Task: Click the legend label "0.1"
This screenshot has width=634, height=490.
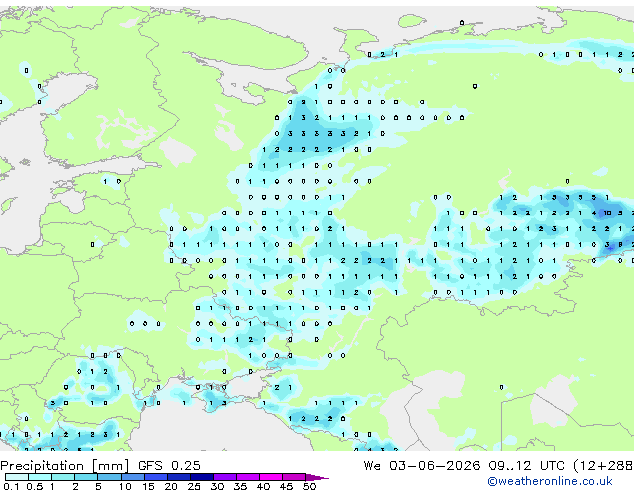Action: (11, 486)
